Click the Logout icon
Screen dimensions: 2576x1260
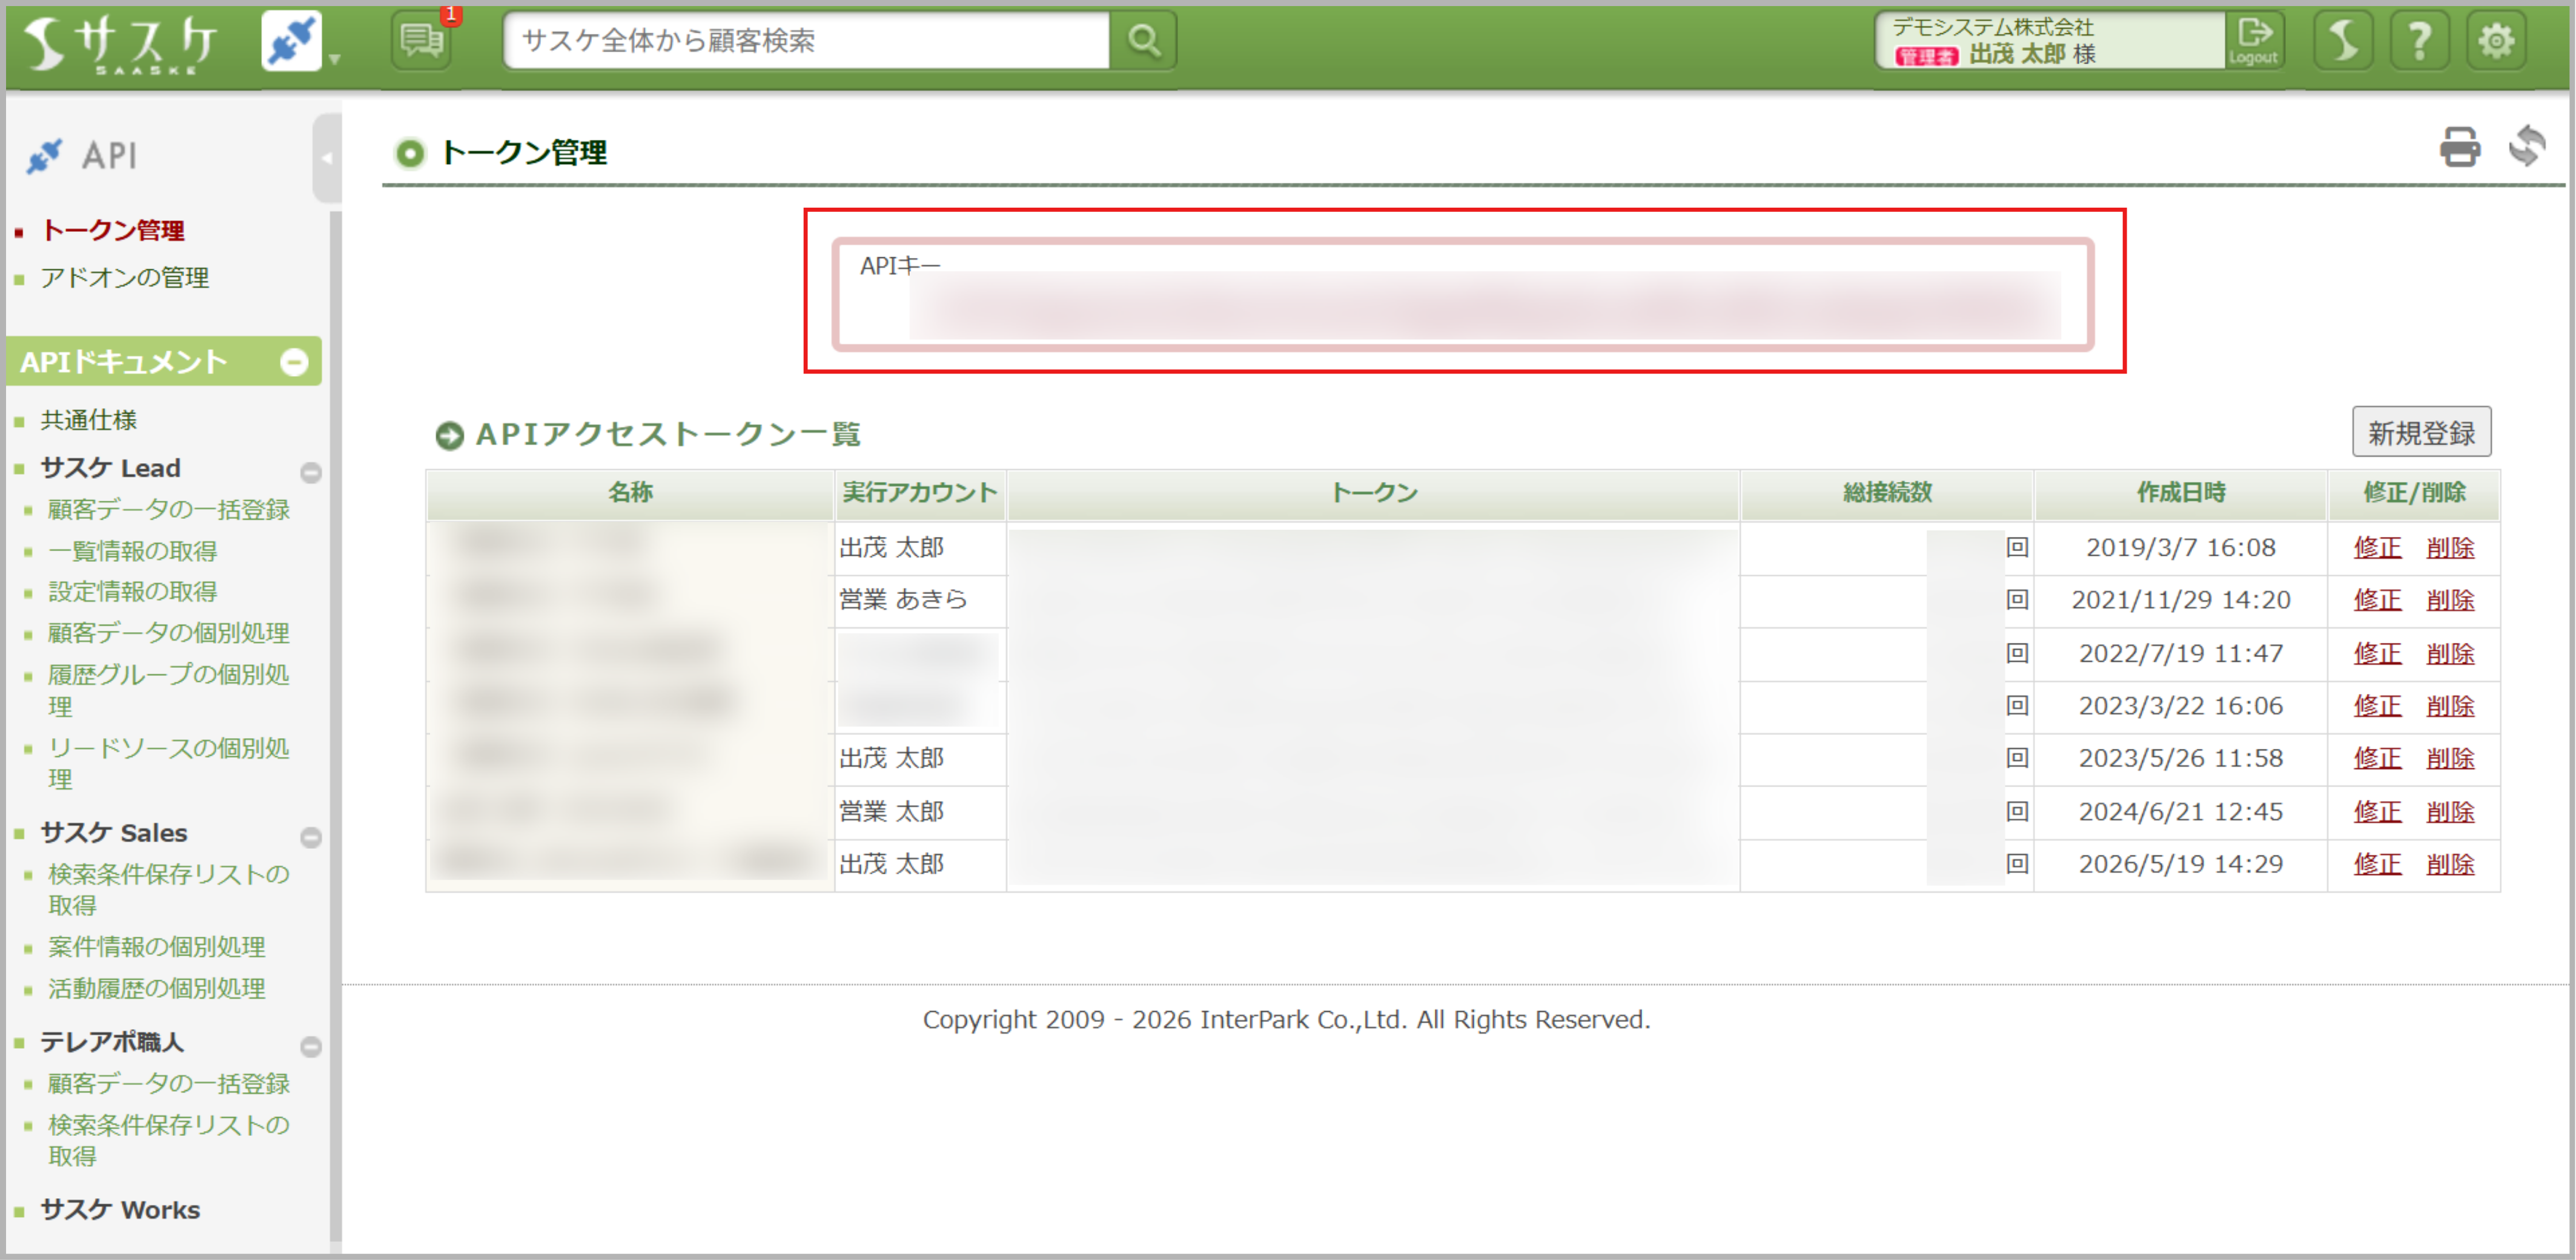coord(2254,41)
